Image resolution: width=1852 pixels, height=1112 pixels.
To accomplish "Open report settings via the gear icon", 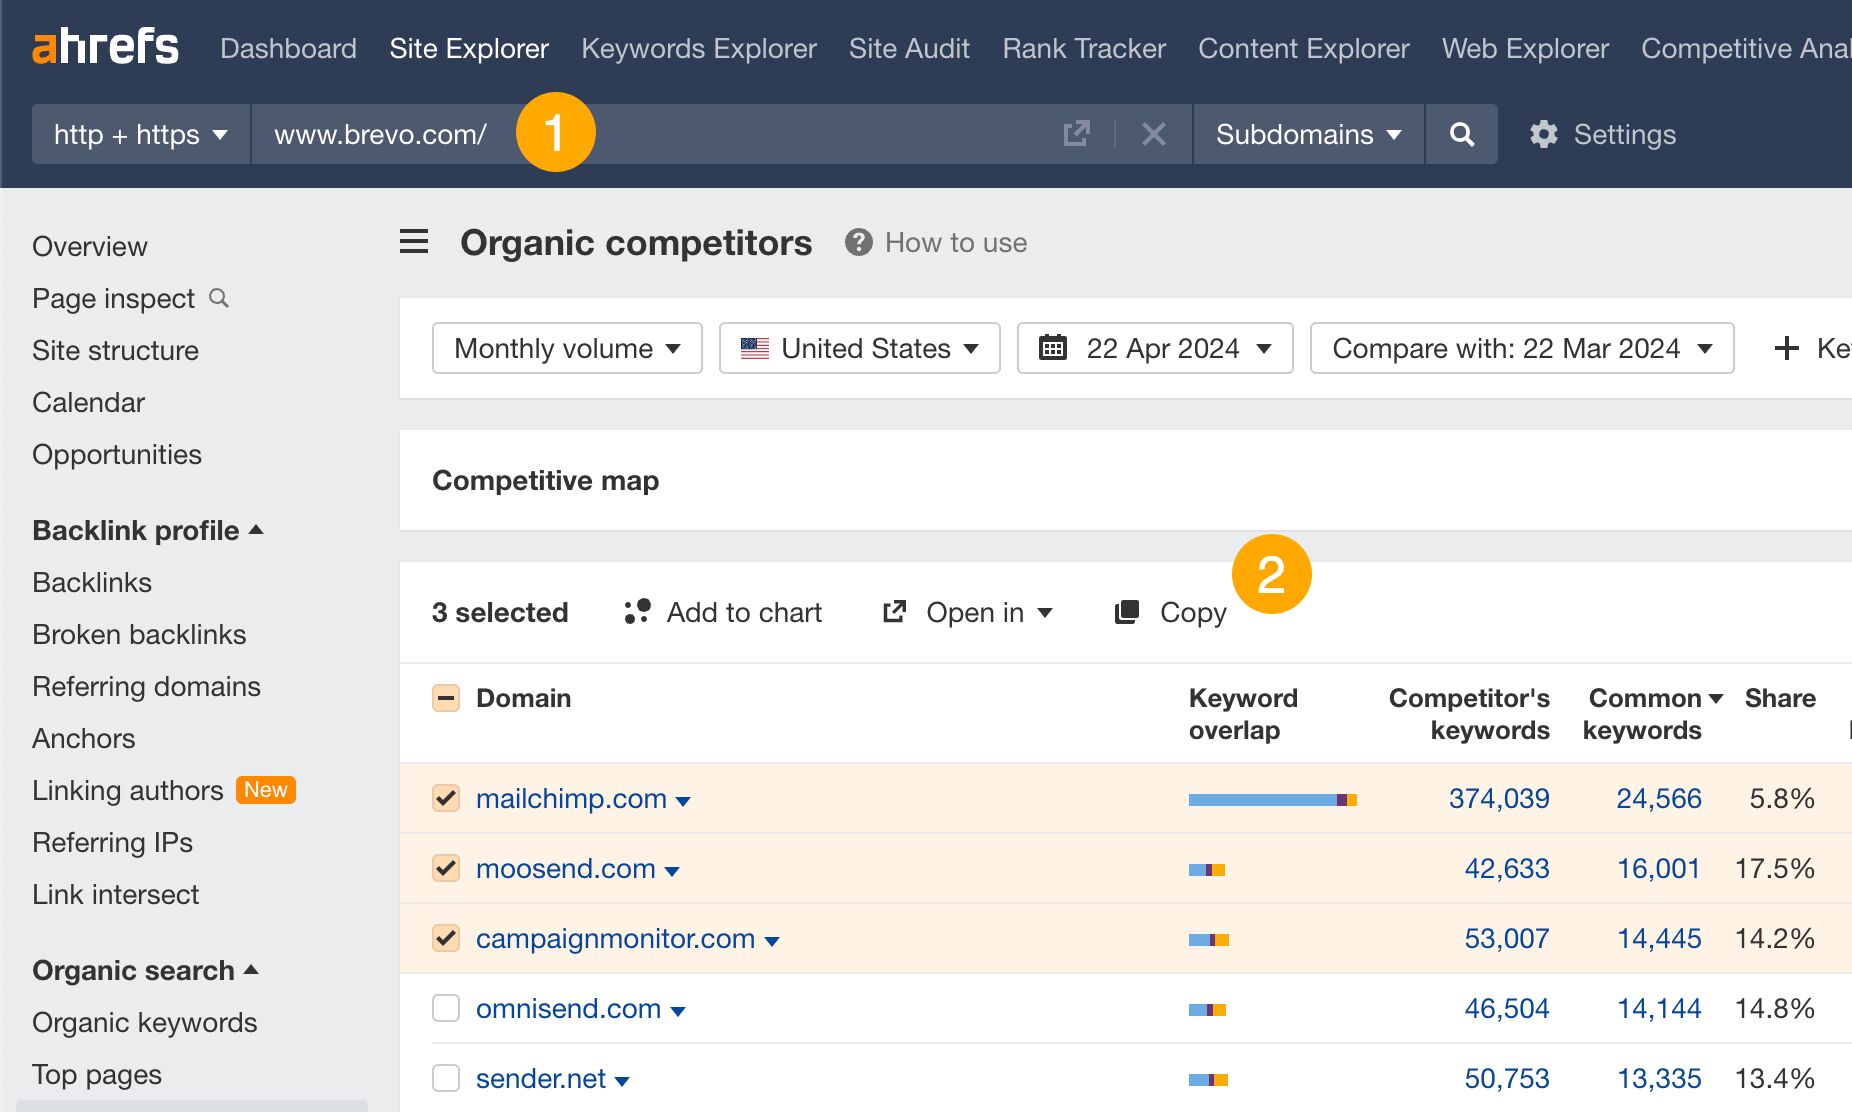I will (x=1543, y=134).
